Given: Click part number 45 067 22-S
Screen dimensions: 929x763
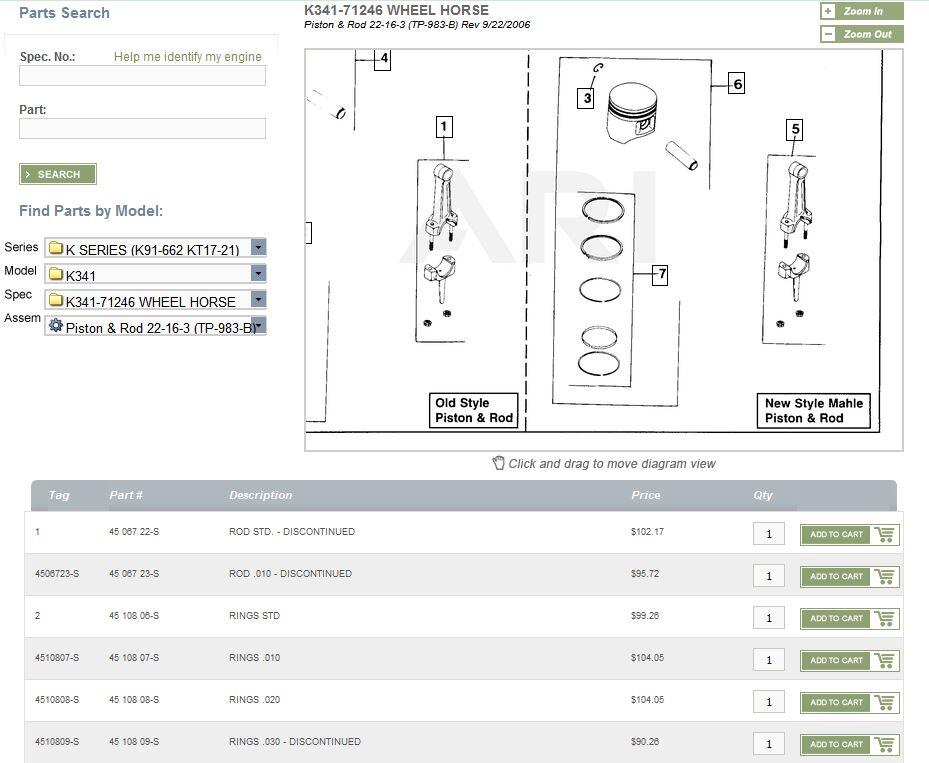Looking at the screenshot, I should coord(134,532).
